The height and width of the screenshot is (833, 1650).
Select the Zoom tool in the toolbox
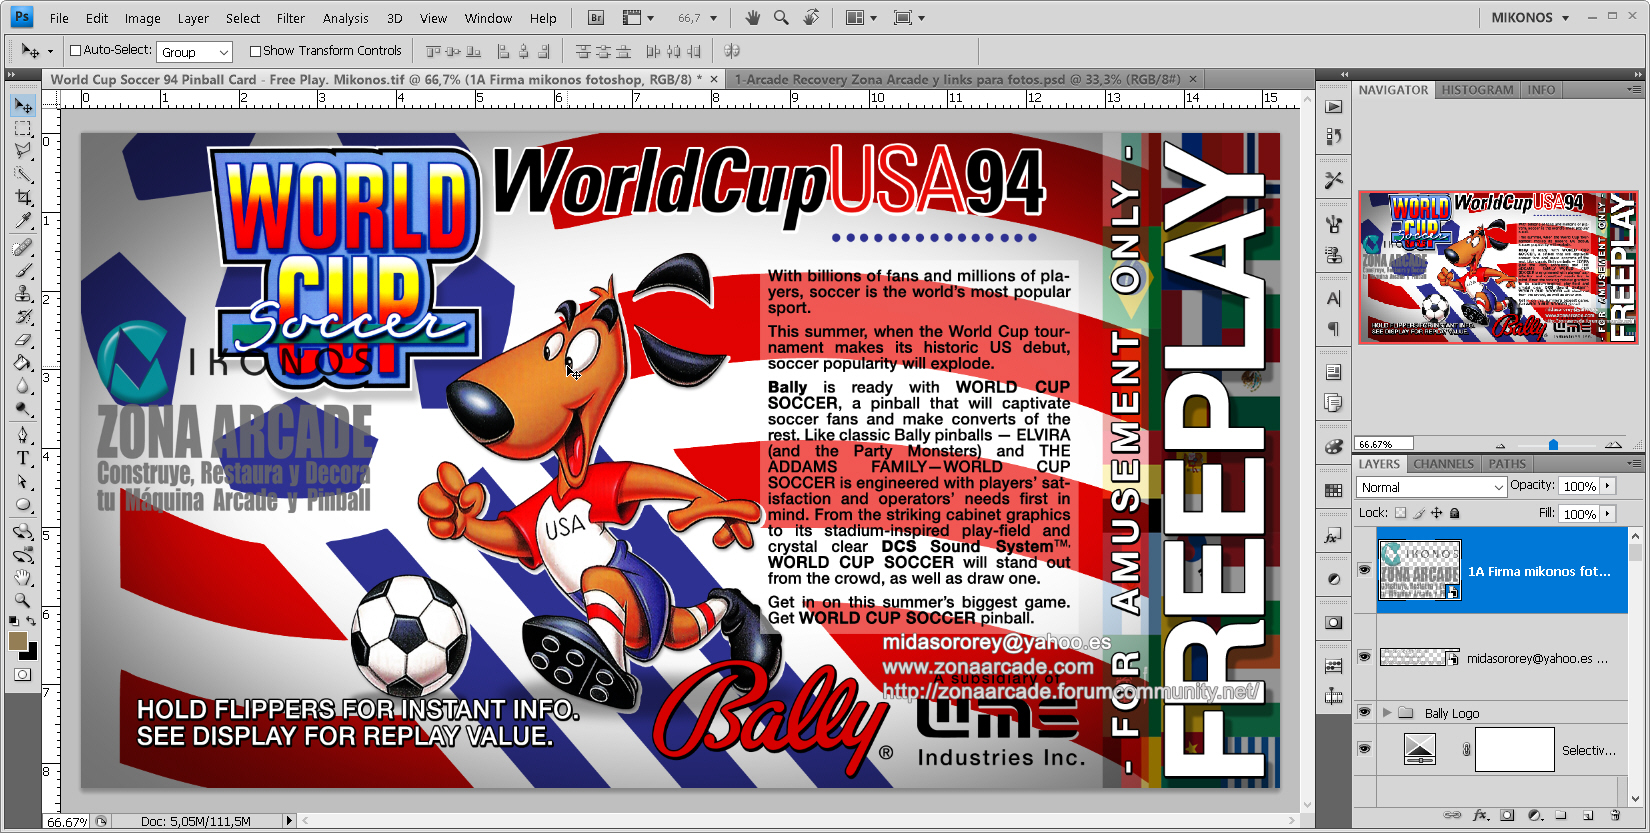23,600
